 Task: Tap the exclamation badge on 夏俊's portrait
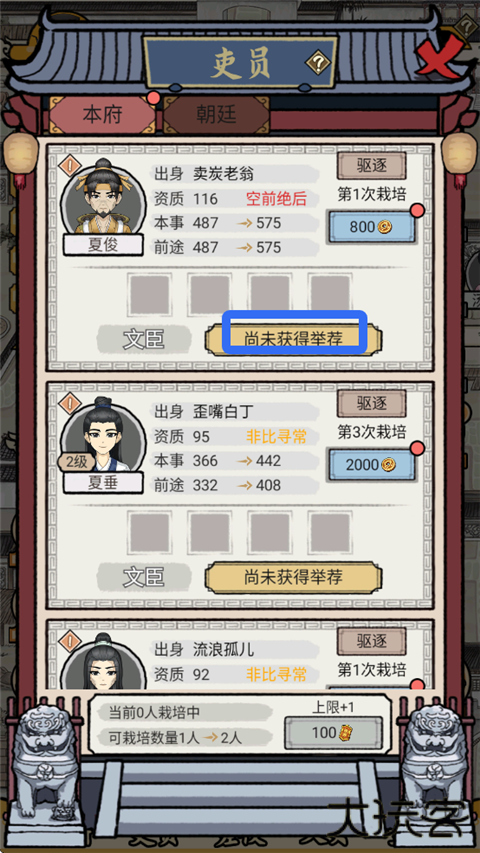(70, 165)
